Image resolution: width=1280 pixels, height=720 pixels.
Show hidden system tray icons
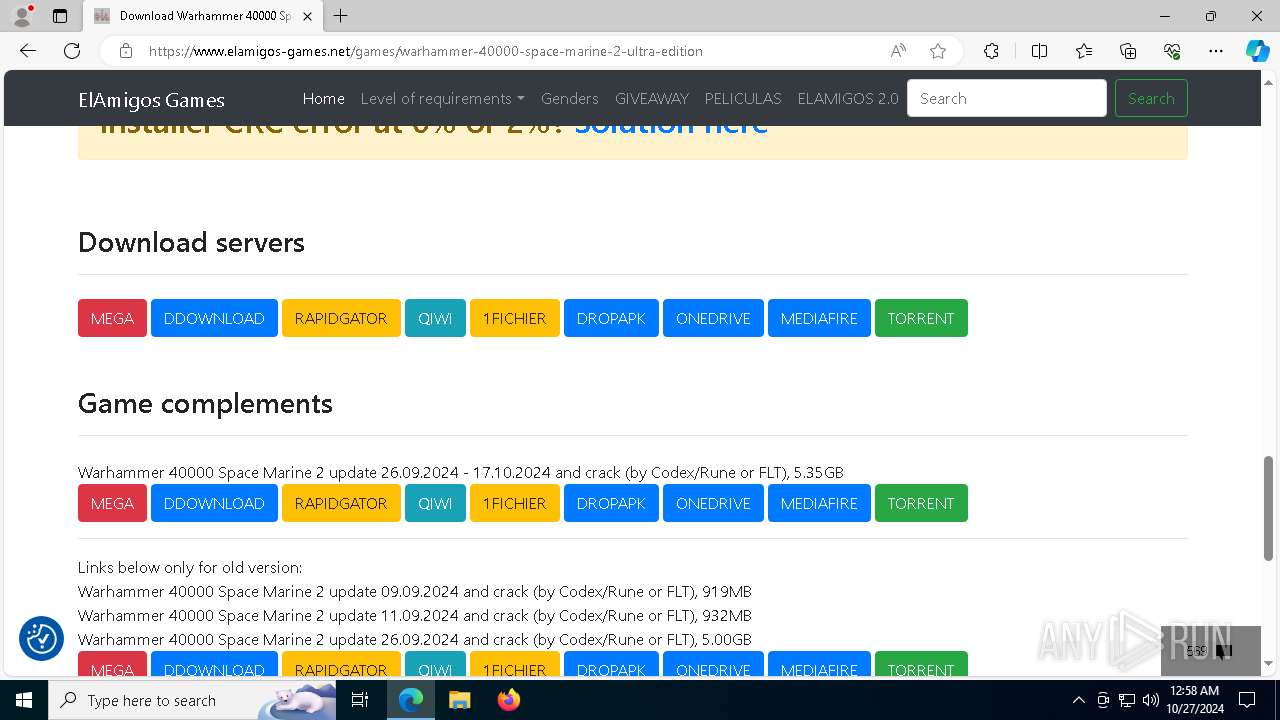click(x=1078, y=700)
